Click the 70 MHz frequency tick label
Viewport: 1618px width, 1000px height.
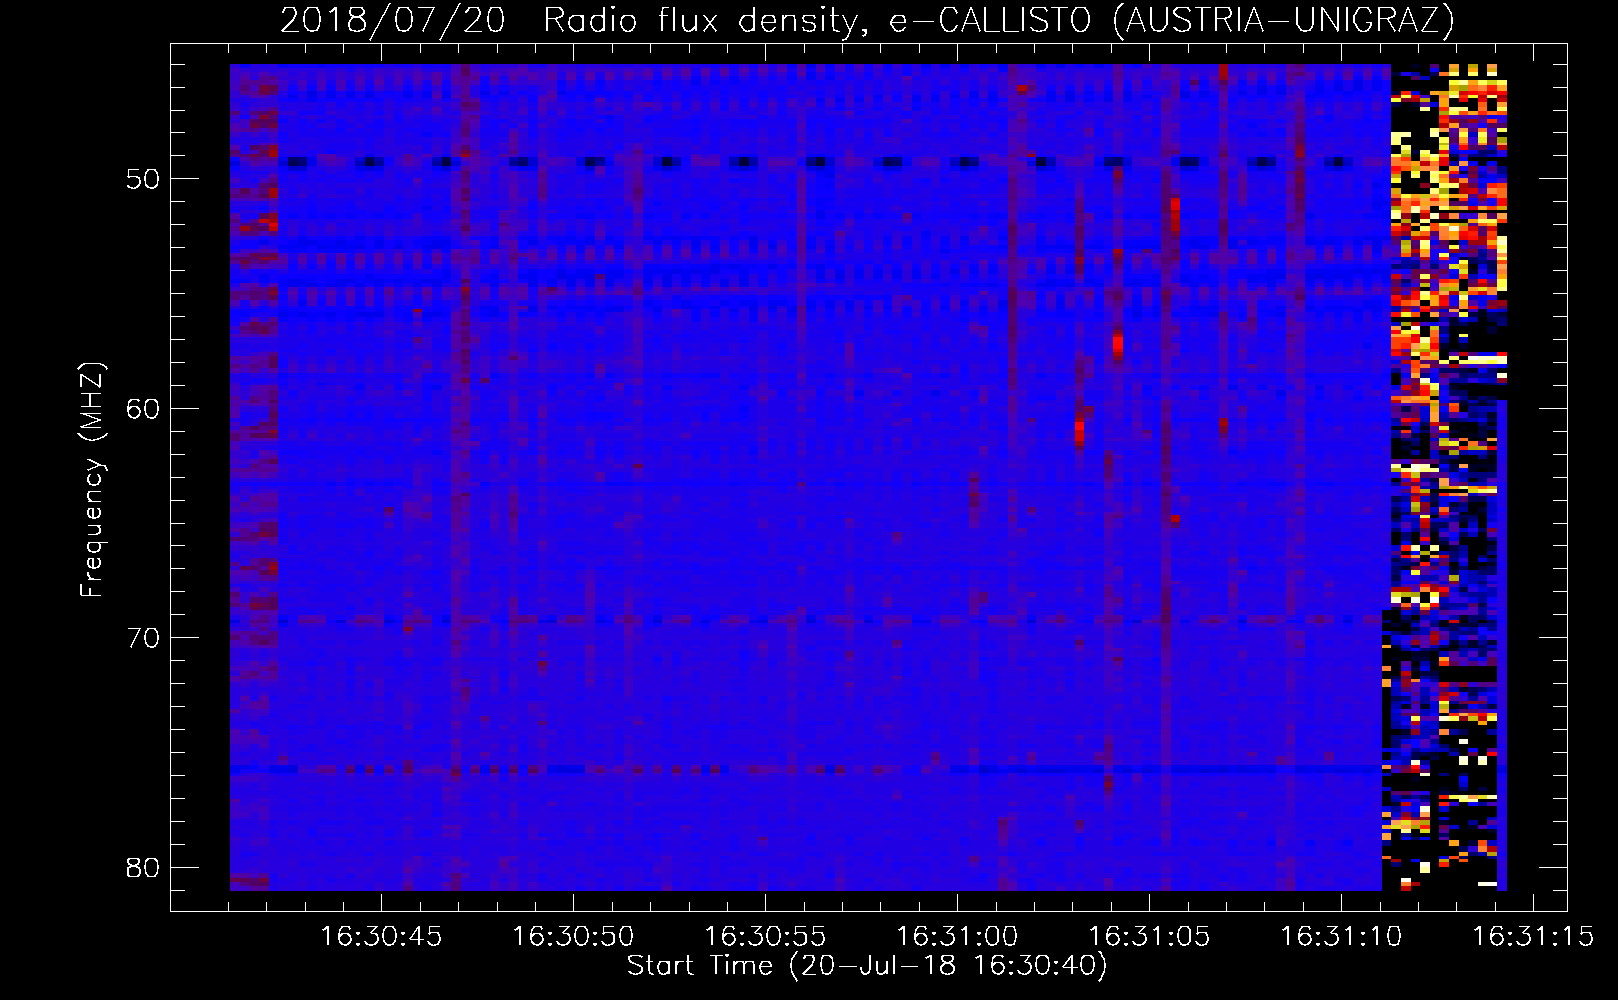tap(143, 637)
